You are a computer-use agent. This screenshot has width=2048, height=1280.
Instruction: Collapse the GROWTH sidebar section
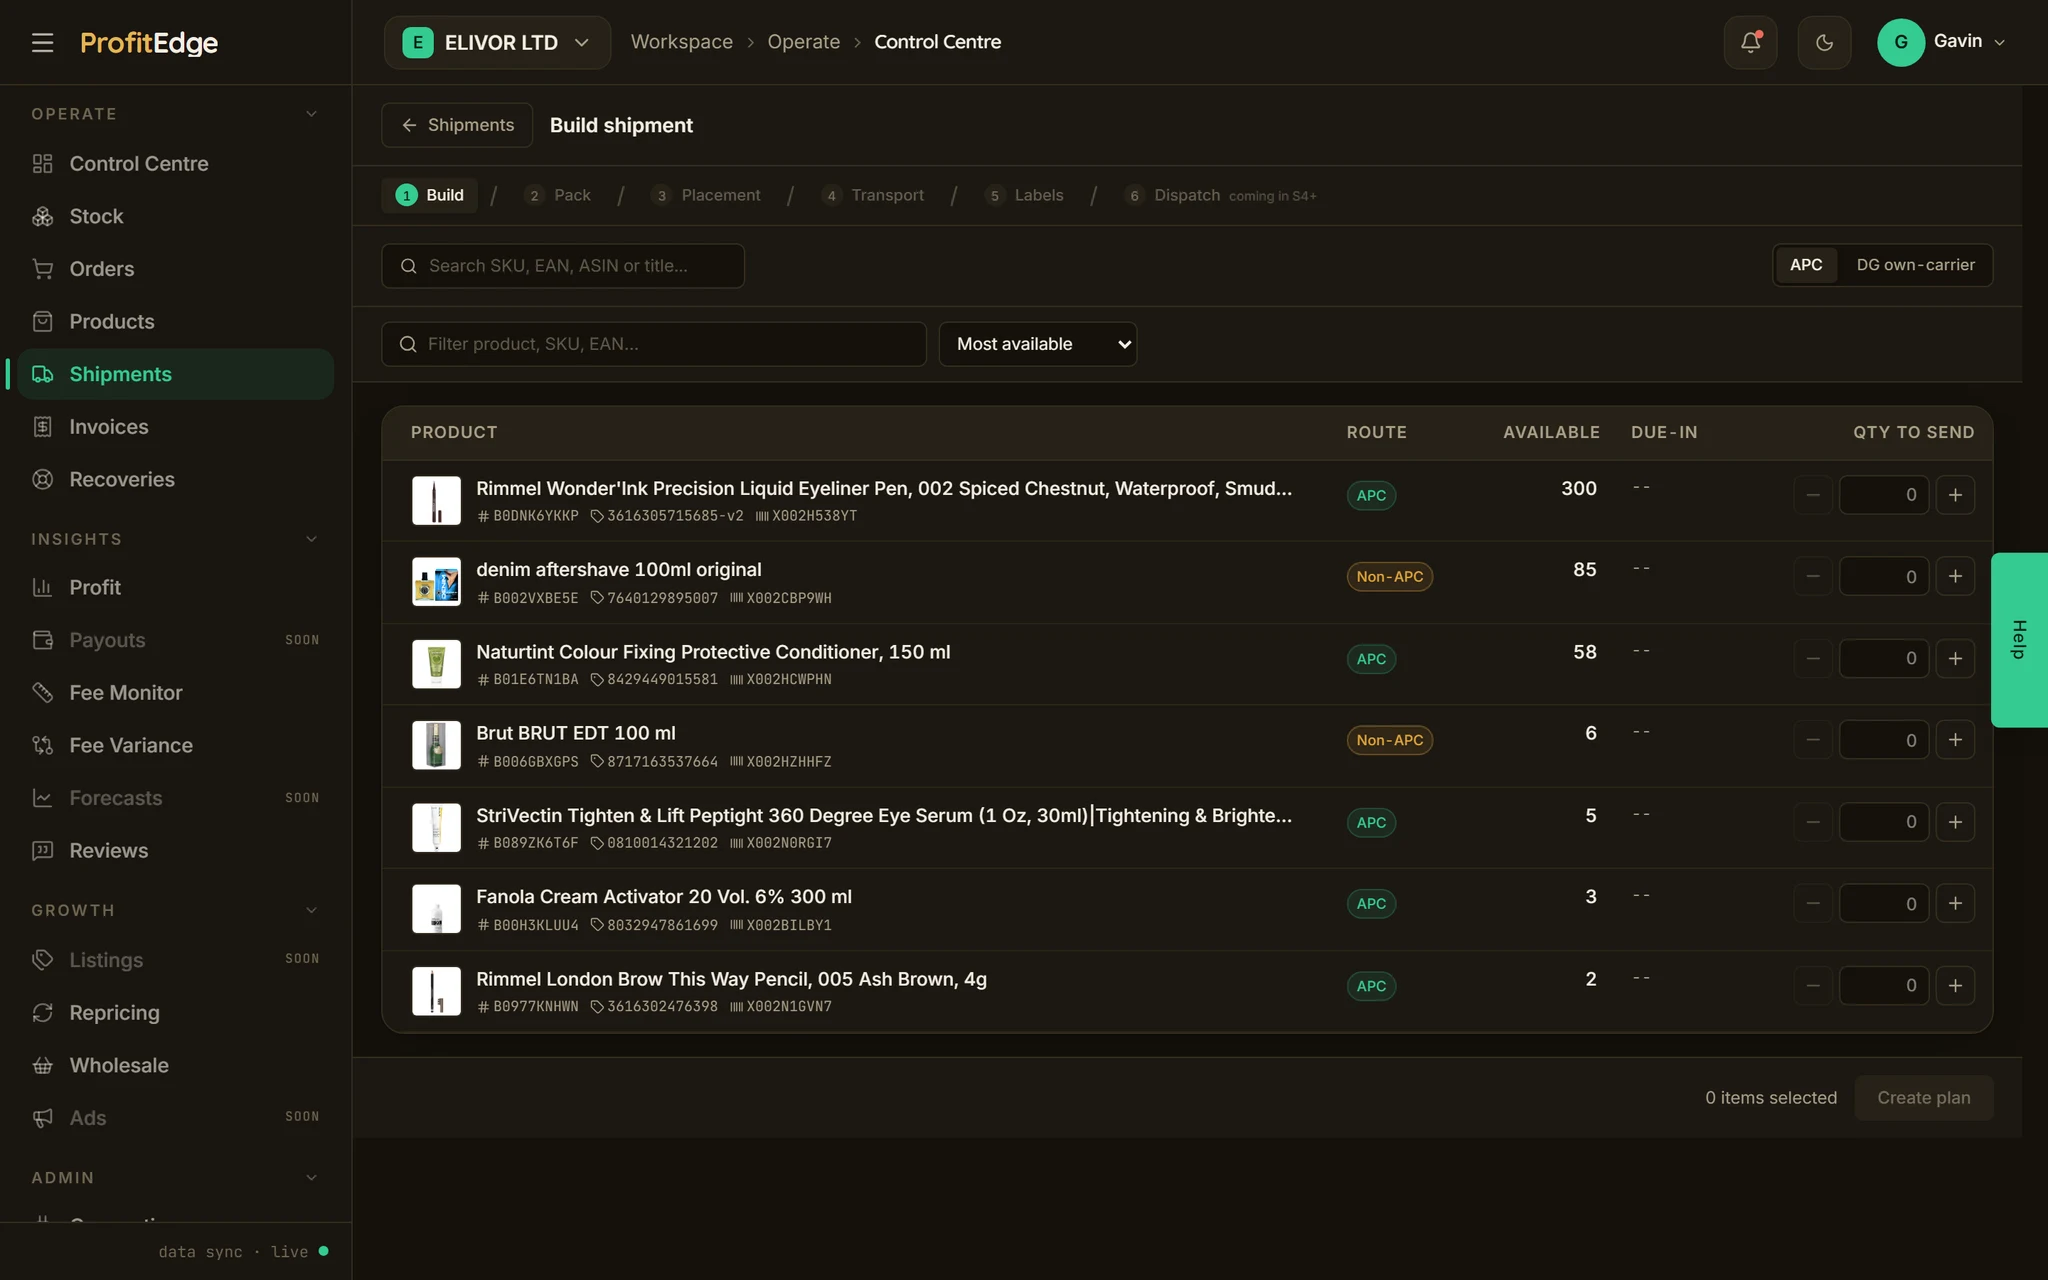311,910
